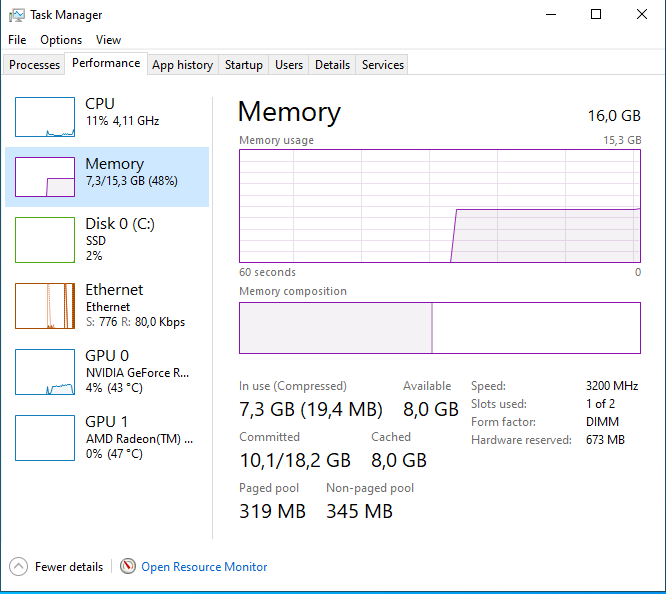Open the Details tab
Image resolution: width=666 pixels, height=594 pixels.
(x=332, y=65)
